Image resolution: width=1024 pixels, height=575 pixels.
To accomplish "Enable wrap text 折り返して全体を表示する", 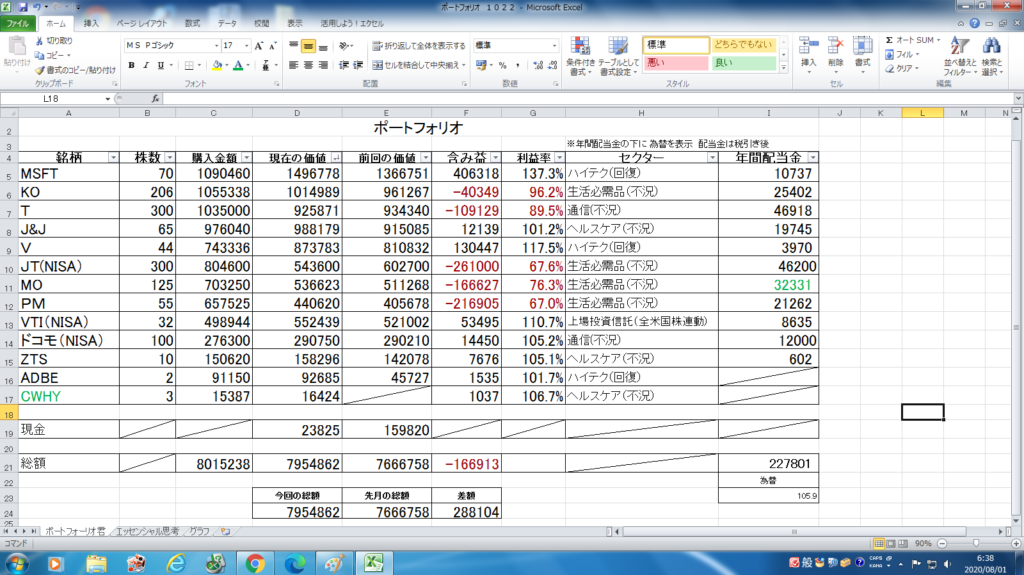I will (x=419, y=46).
